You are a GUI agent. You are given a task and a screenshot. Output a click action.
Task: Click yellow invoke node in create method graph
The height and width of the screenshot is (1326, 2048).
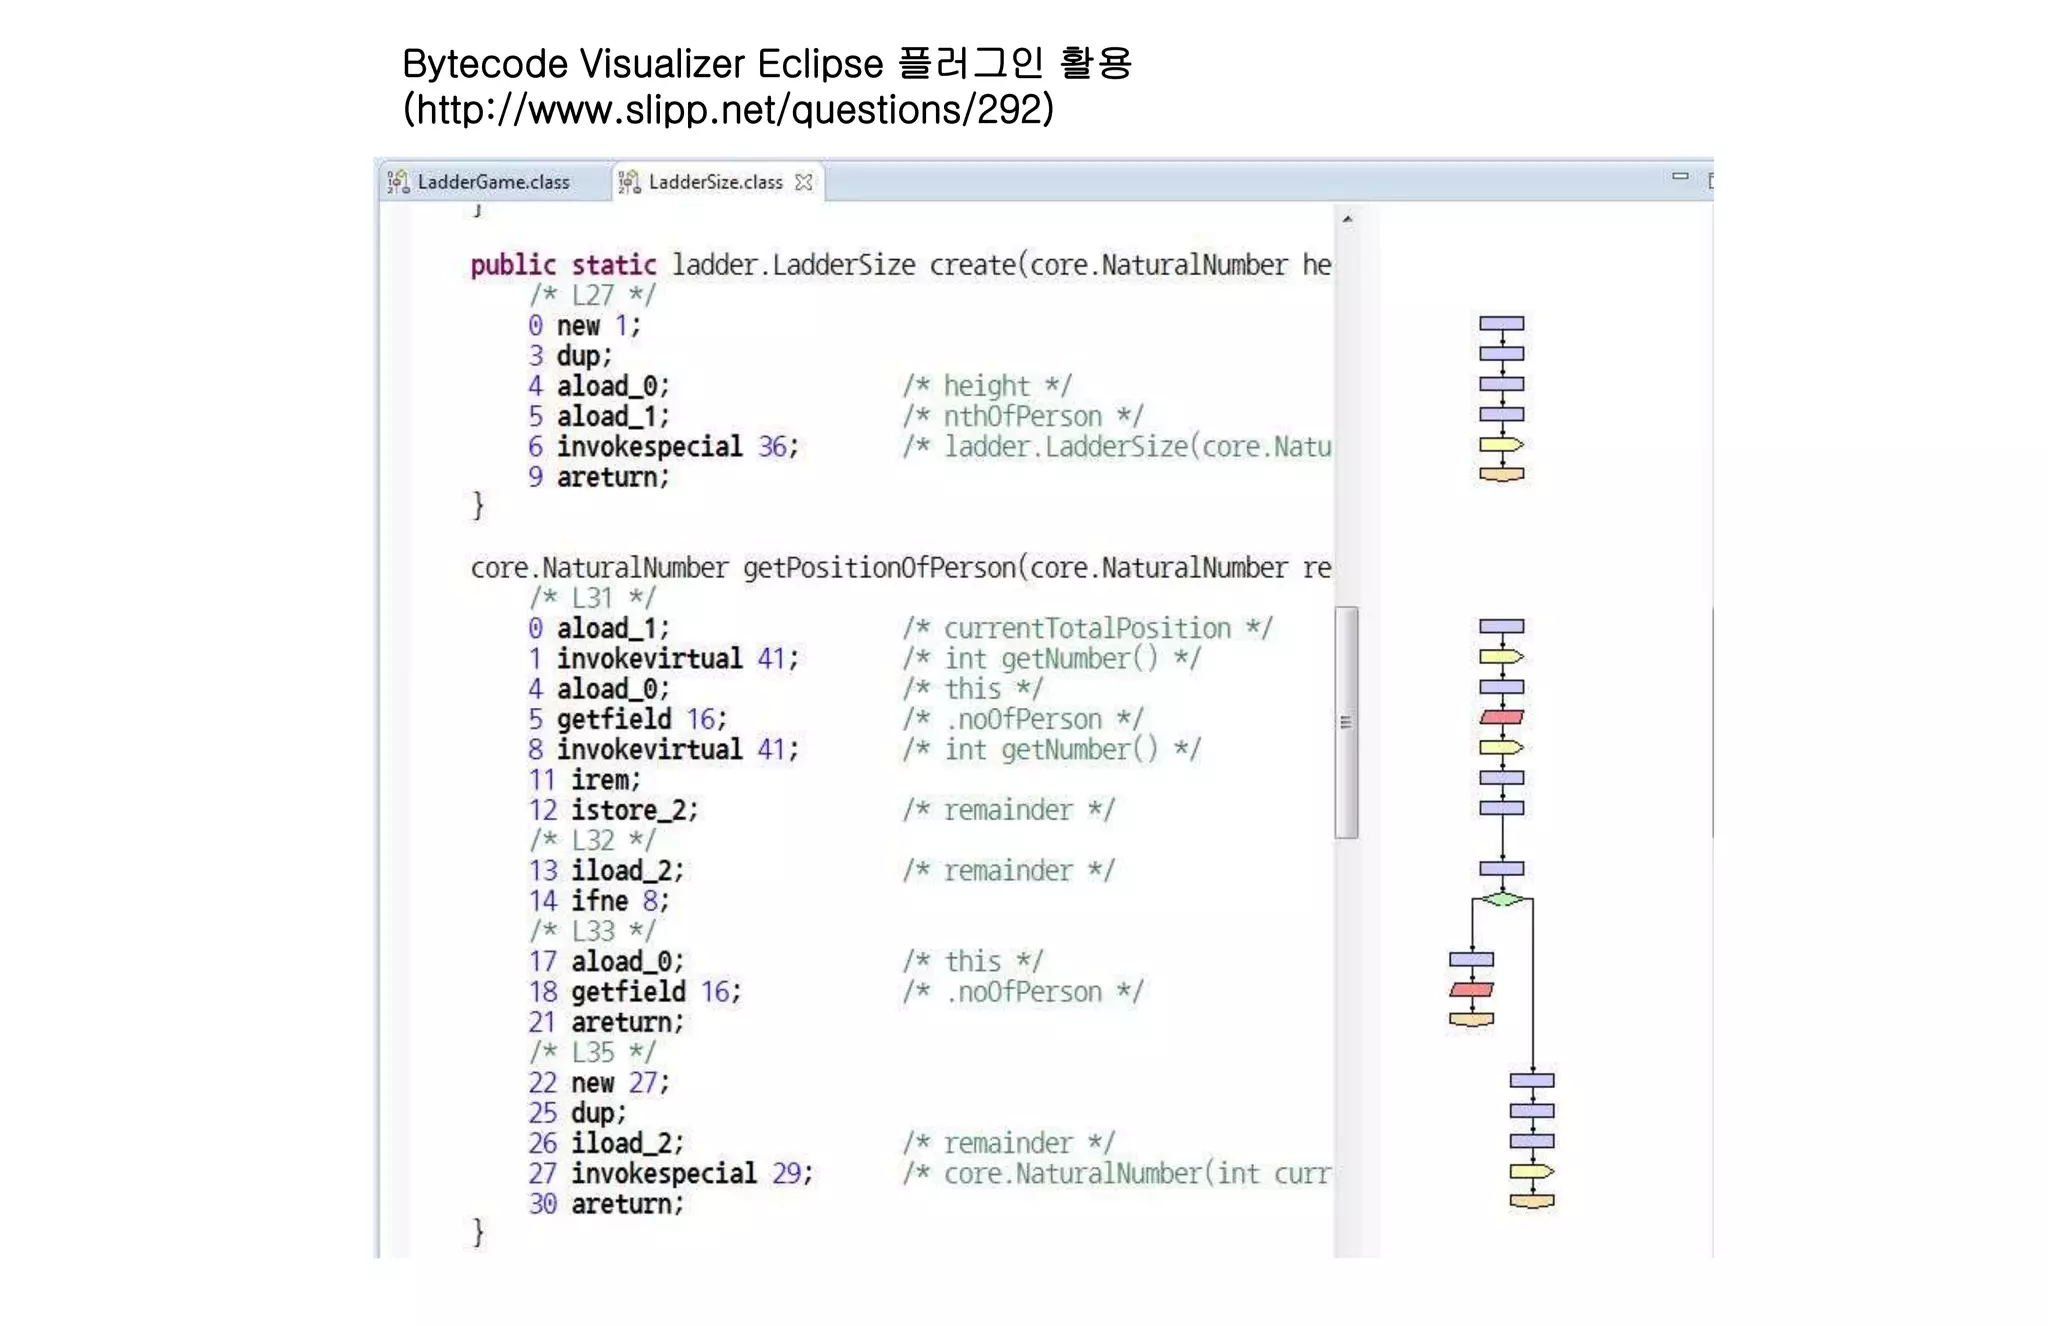pyautogui.click(x=1502, y=444)
